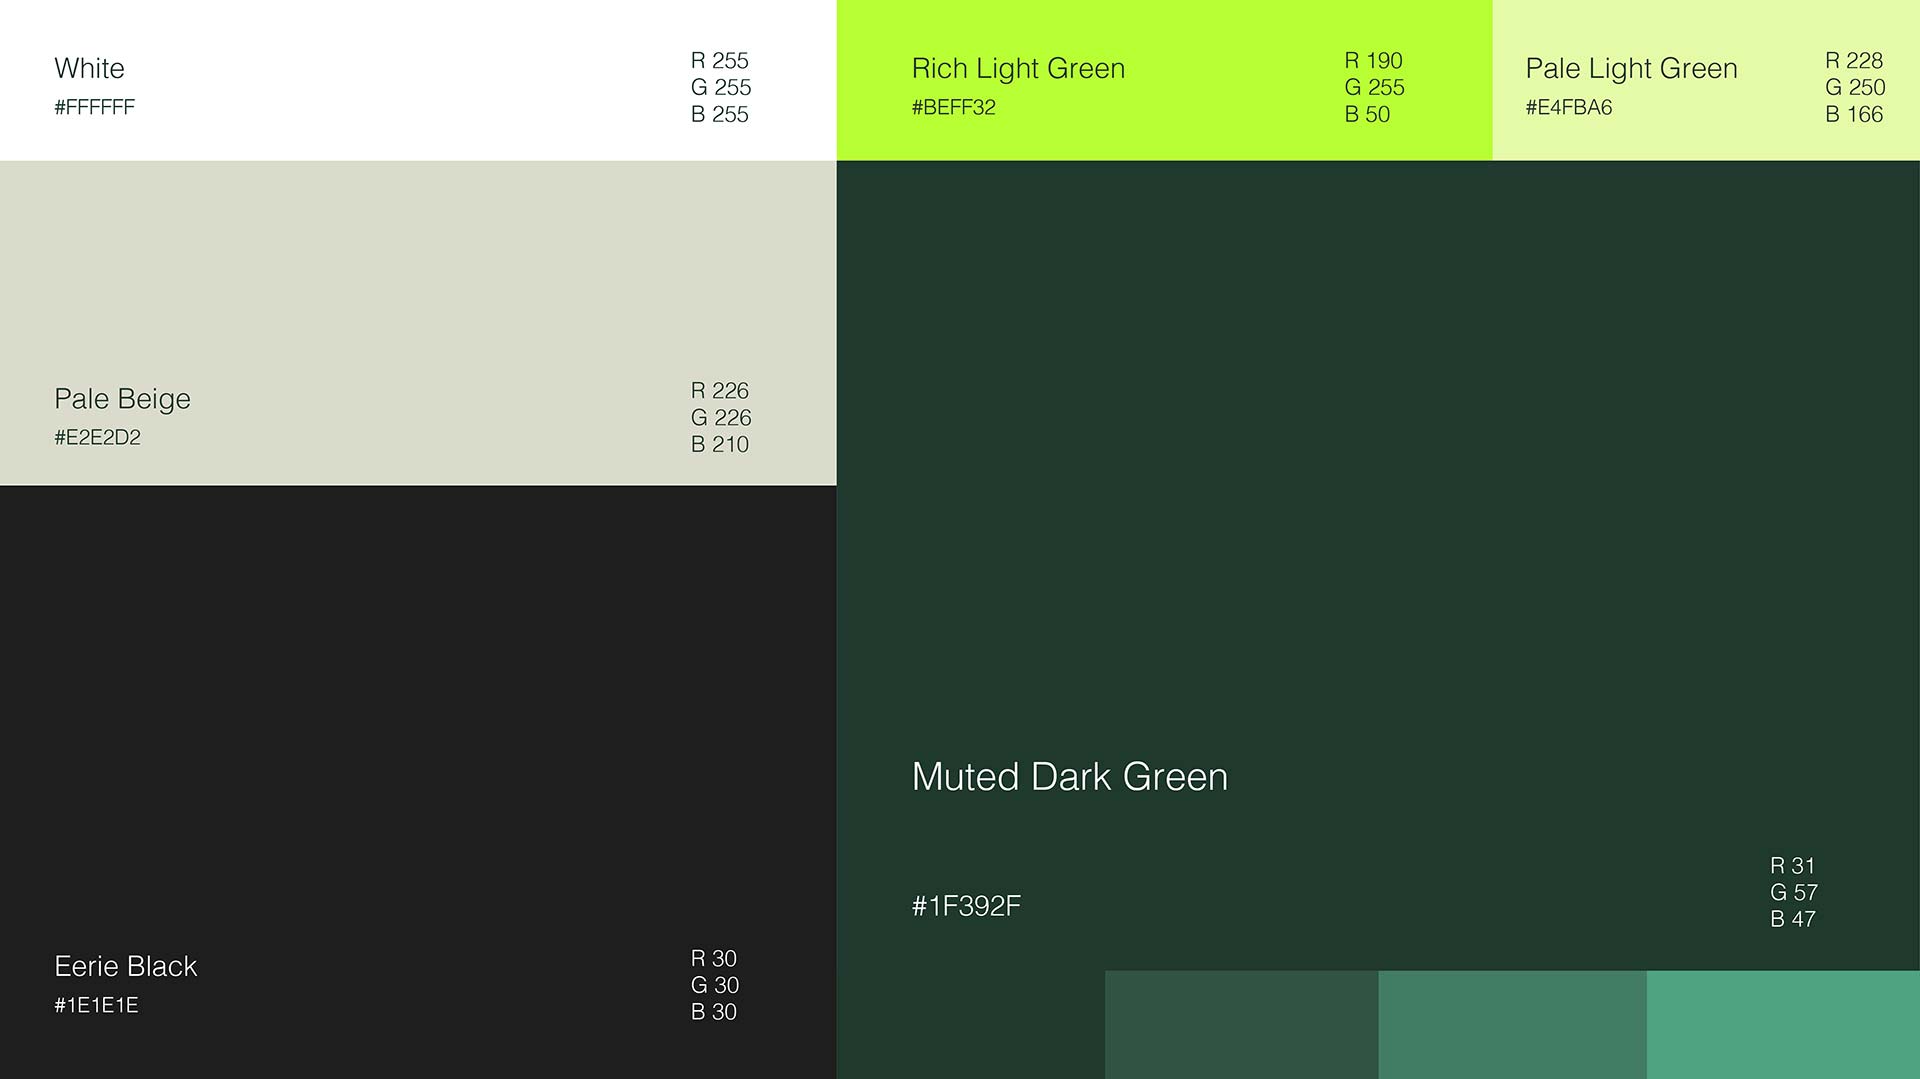Click the "Rich Light Green" color name

pyautogui.click(x=1018, y=68)
